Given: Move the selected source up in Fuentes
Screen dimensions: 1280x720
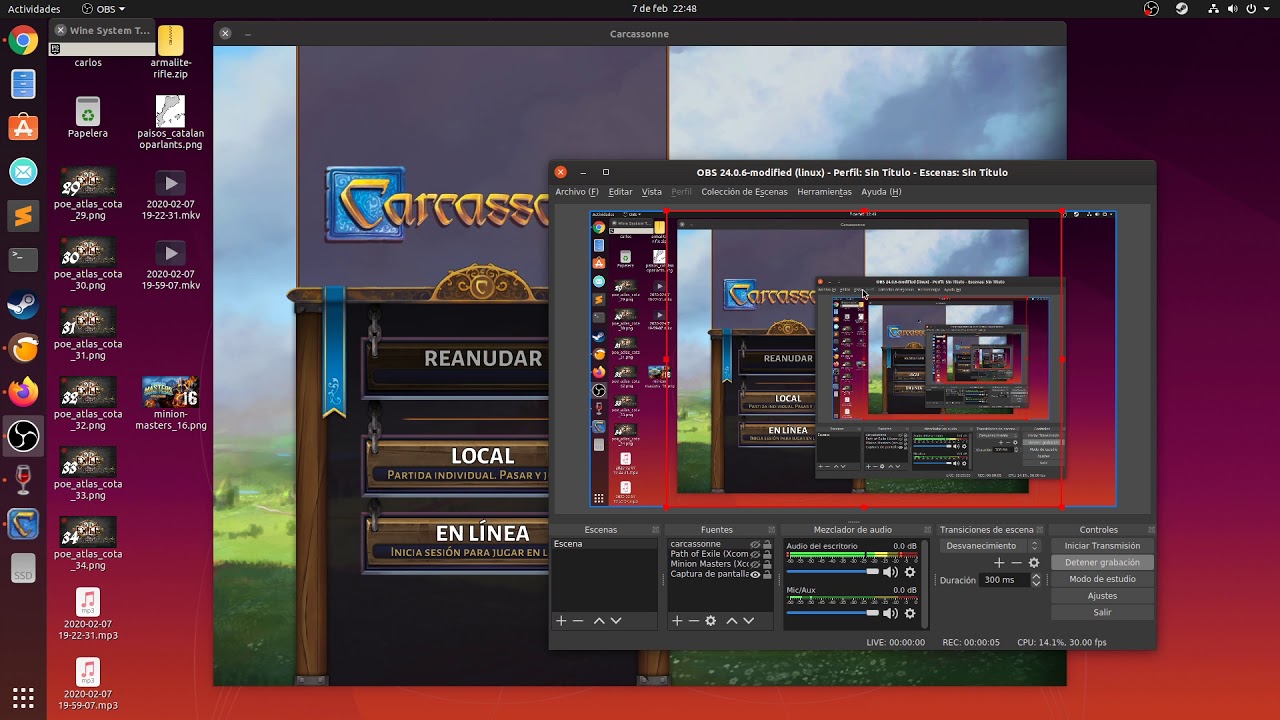Looking at the screenshot, I should pos(732,621).
